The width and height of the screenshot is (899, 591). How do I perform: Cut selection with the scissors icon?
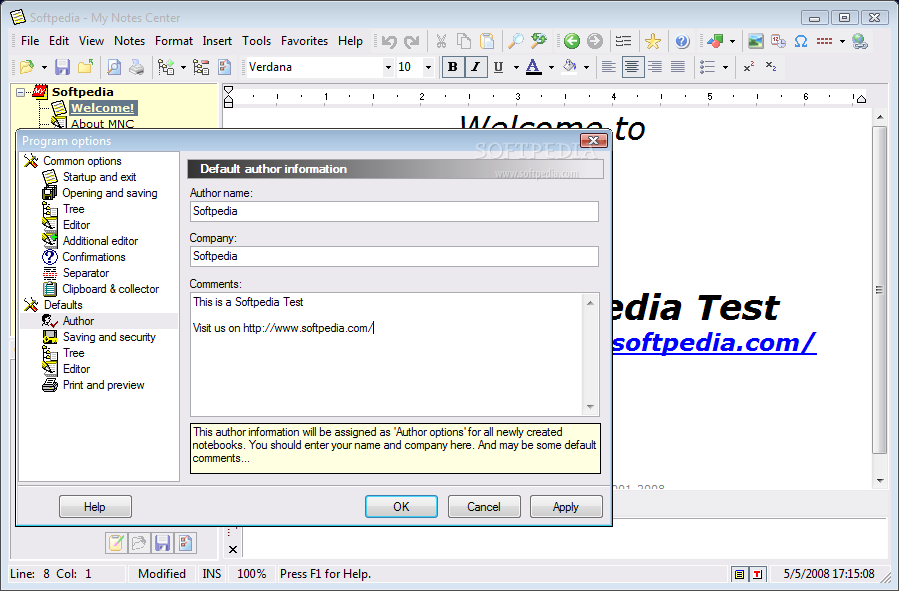click(441, 41)
